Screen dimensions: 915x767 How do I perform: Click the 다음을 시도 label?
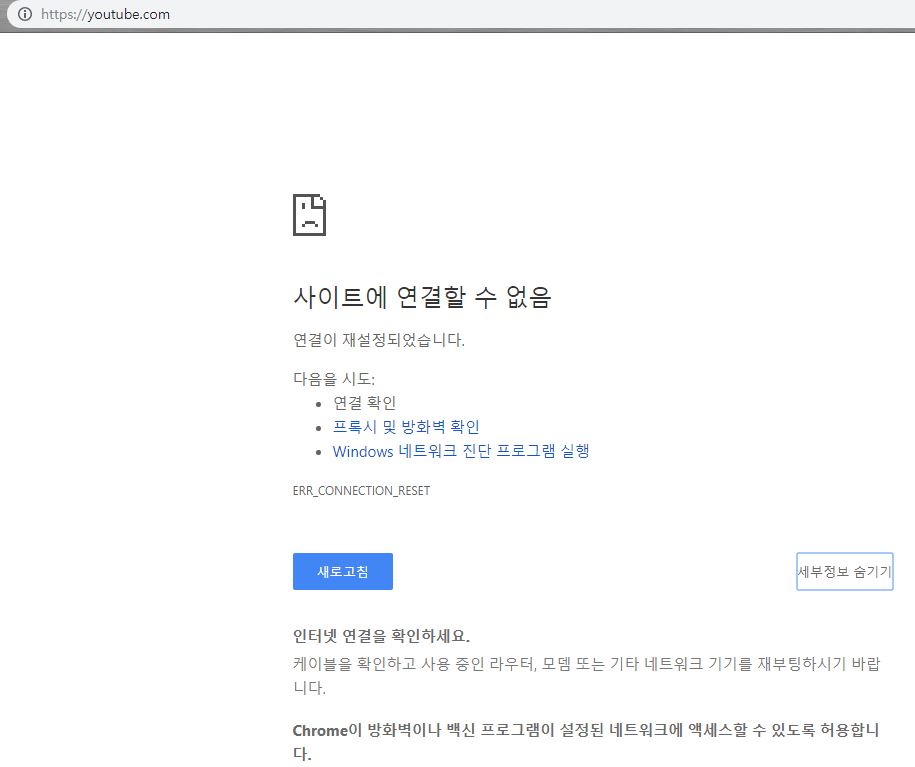click(x=334, y=379)
